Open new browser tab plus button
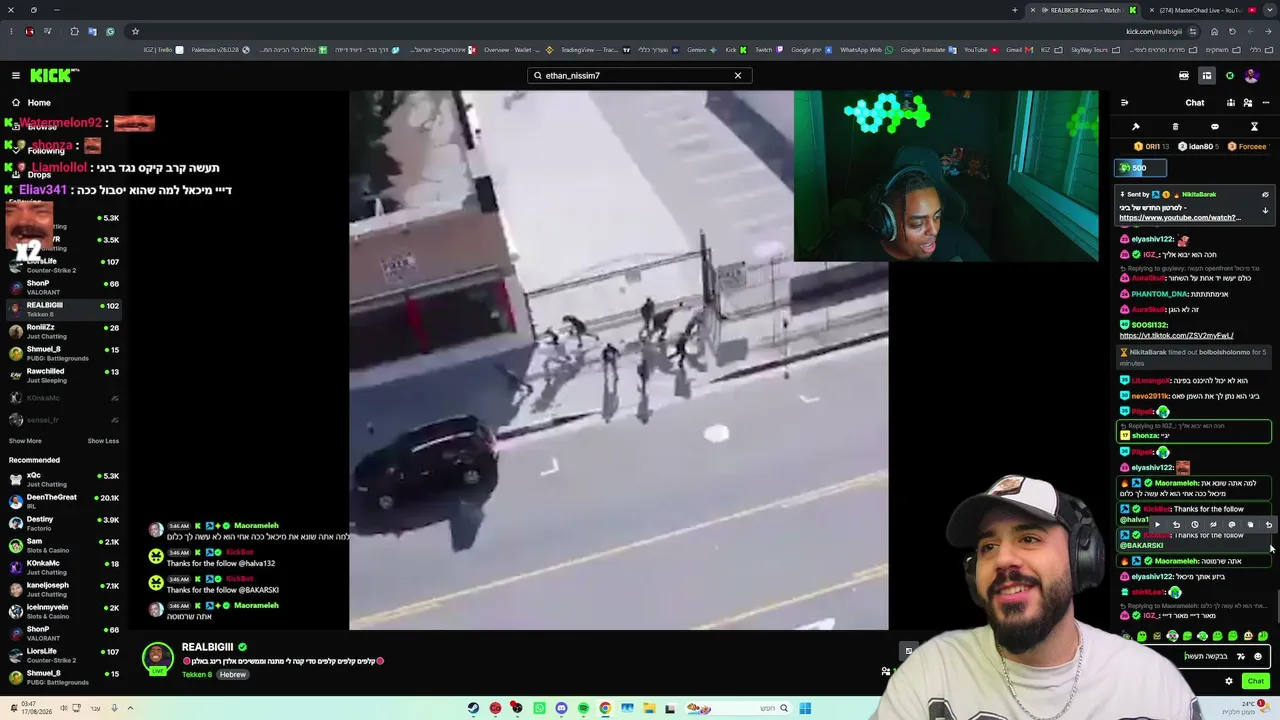The image size is (1280, 720). pyautogui.click(x=1015, y=10)
